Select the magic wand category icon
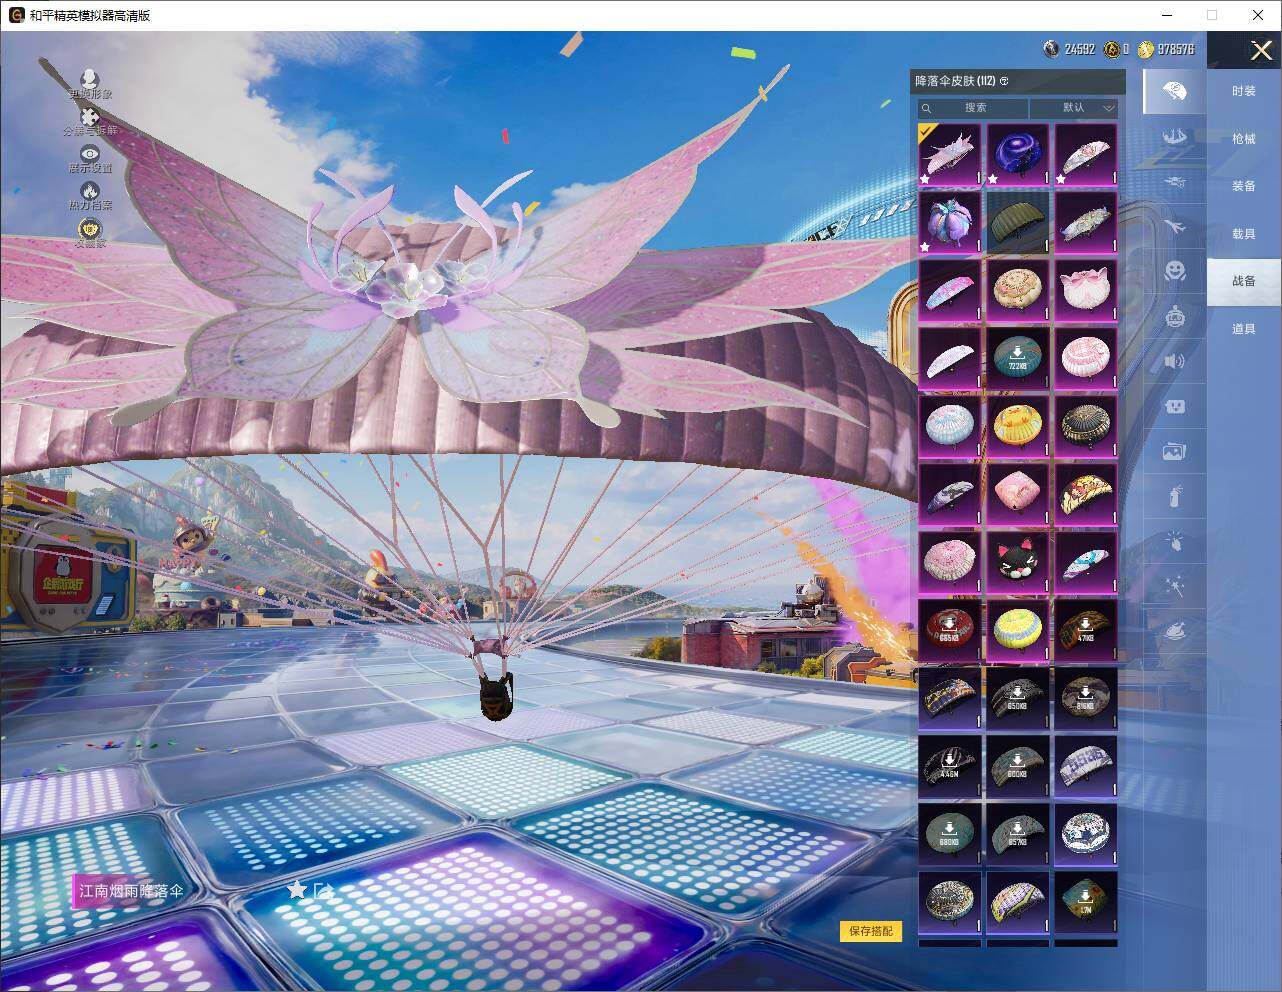The width and height of the screenshot is (1282, 992). 1174,586
